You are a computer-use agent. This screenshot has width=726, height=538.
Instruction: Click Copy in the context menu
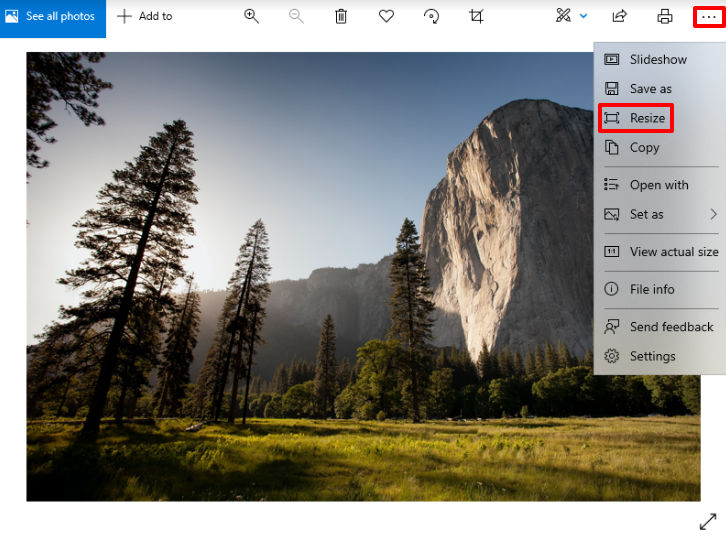(x=644, y=147)
